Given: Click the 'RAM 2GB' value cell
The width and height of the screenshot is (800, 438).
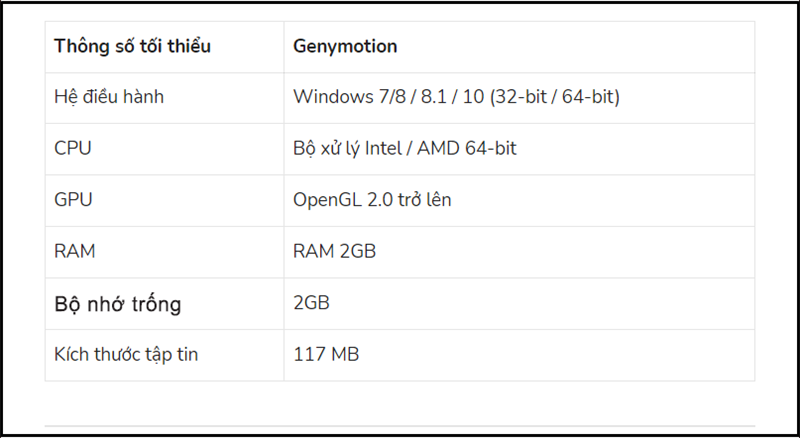Looking at the screenshot, I should coord(335,251).
